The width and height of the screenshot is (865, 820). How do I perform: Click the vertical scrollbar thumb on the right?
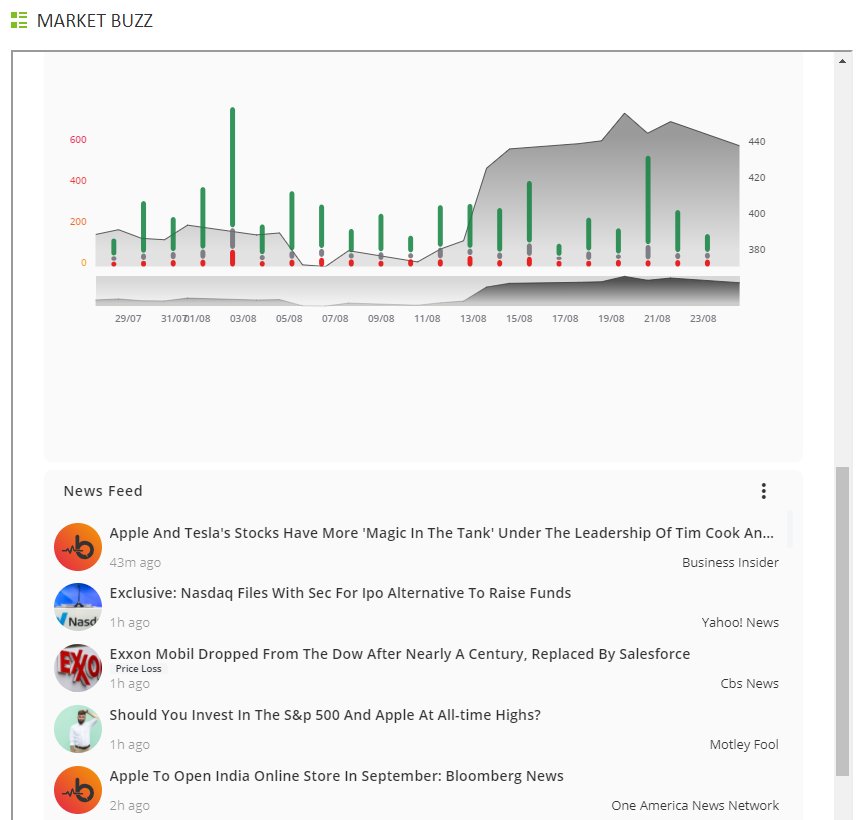click(x=842, y=620)
